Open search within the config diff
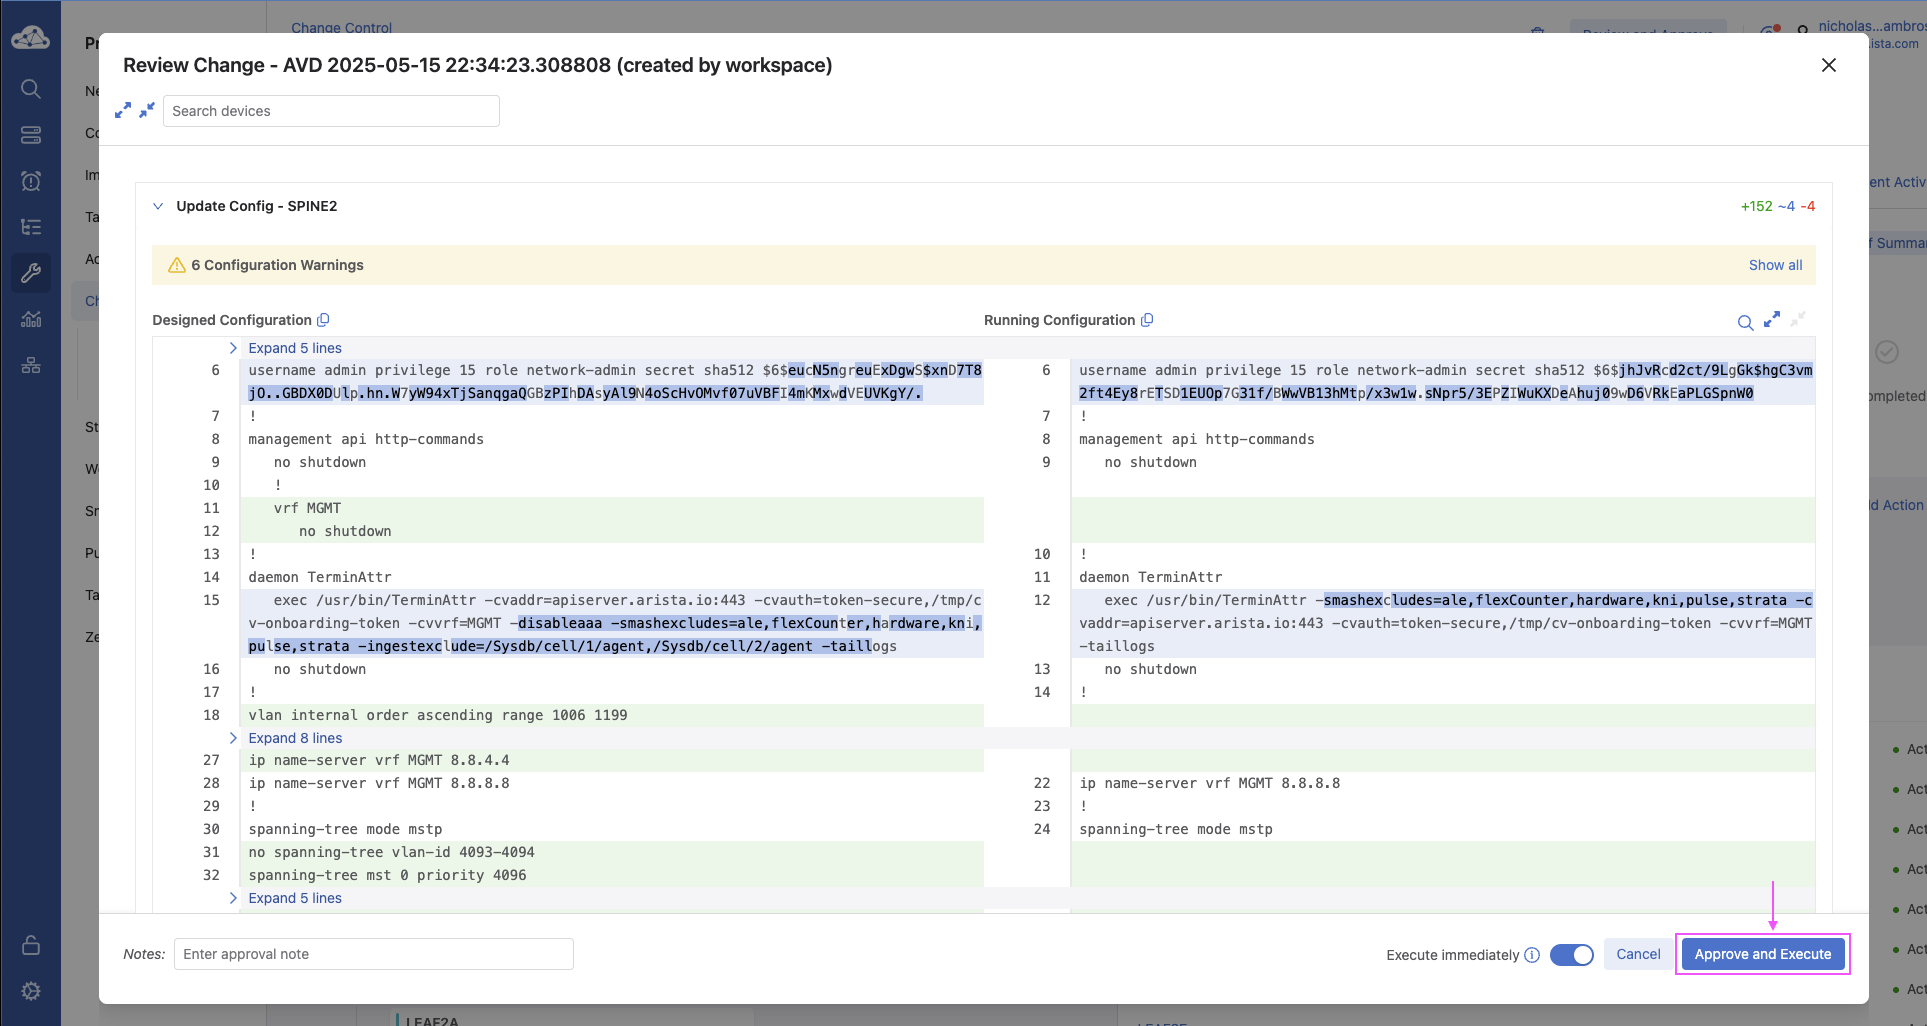The image size is (1927, 1026). pos(1745,322)
